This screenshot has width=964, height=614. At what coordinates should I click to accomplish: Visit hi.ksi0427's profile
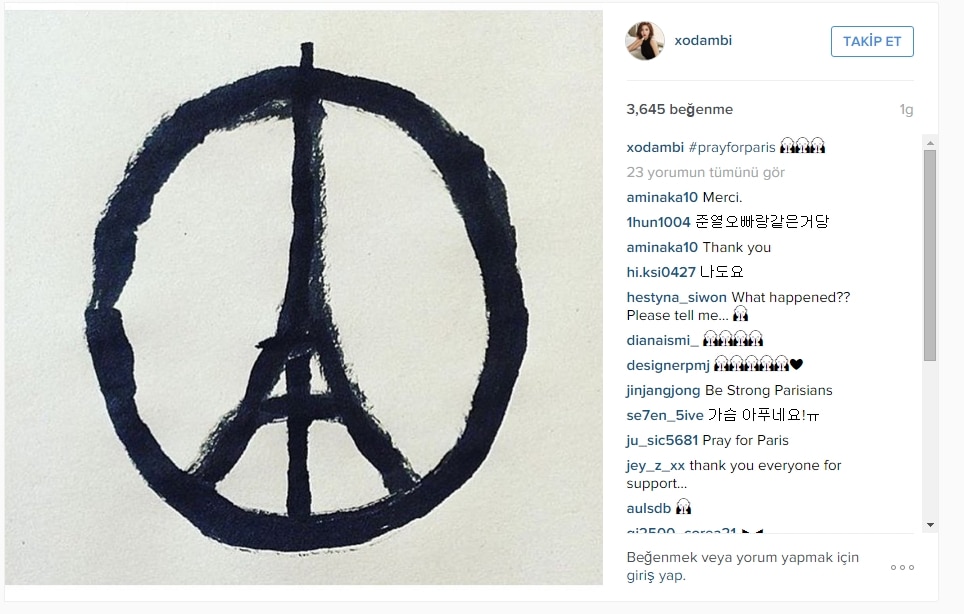tap(661, 272)
